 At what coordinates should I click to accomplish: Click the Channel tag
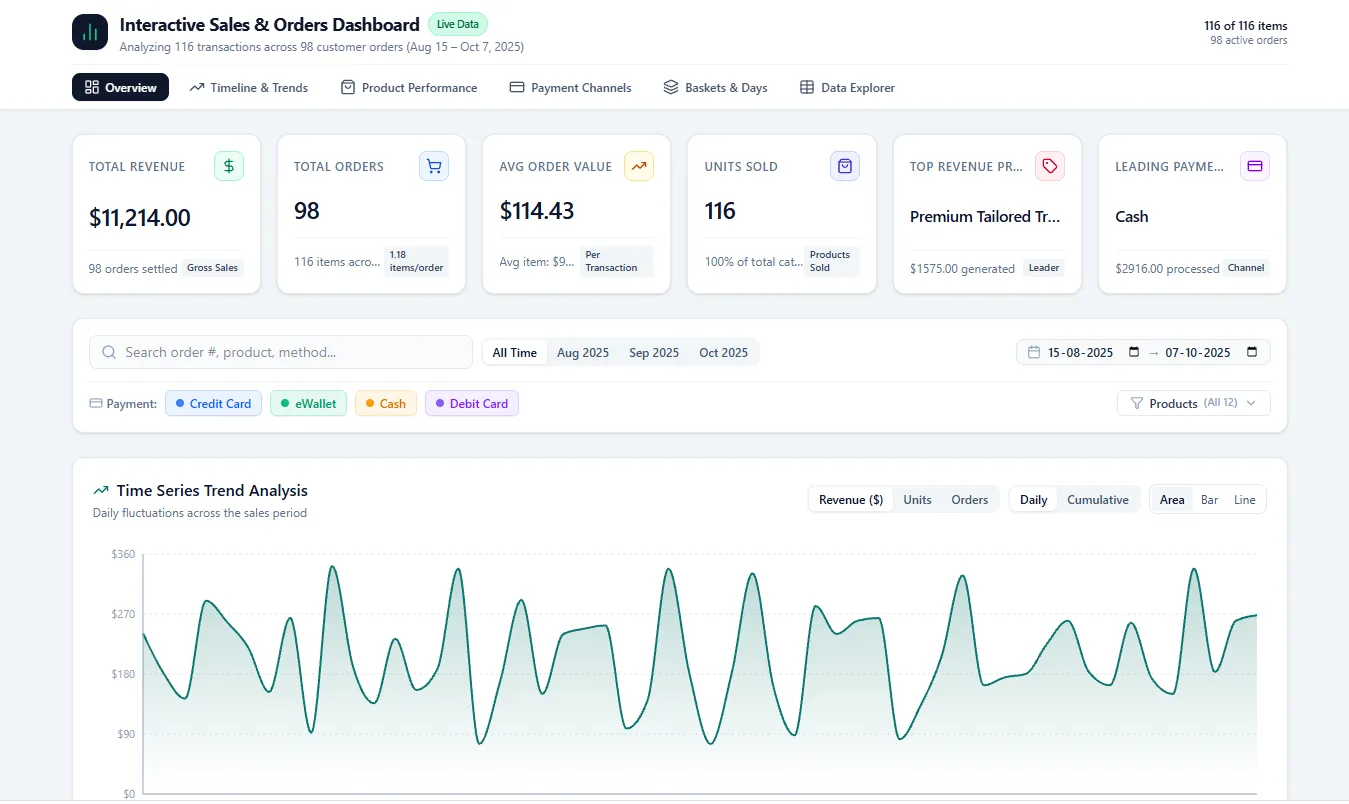click(1247, 268)
